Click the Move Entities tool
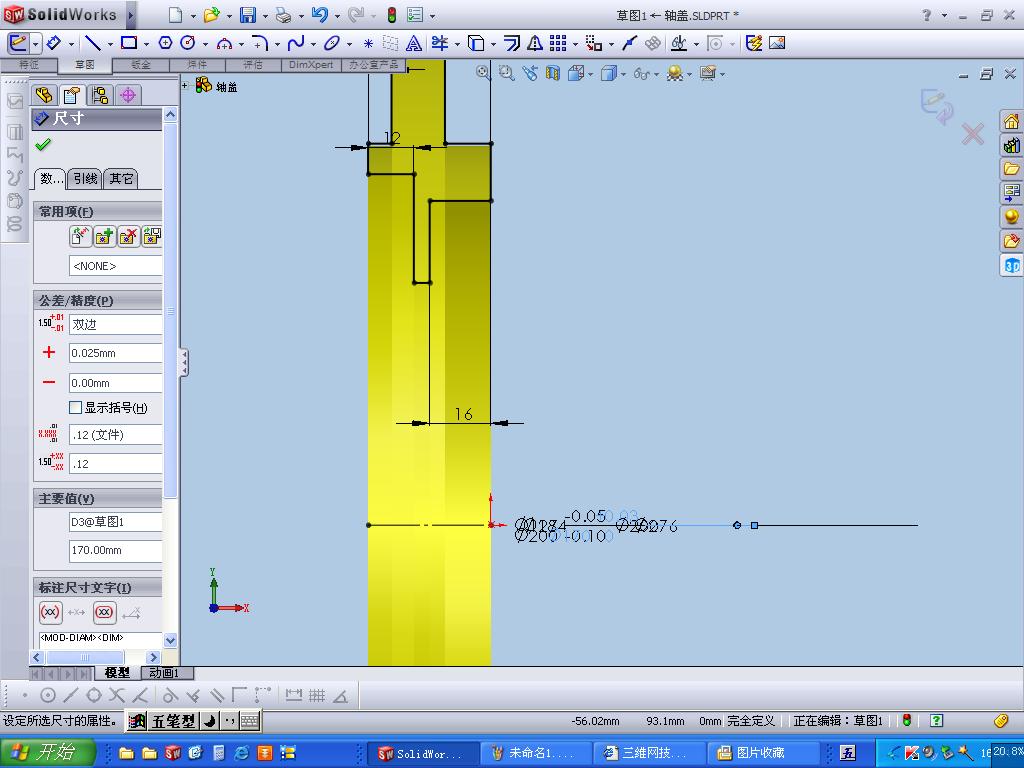Image resolution: width=1024 pixels, height=768 pixels. coord(594,44)
